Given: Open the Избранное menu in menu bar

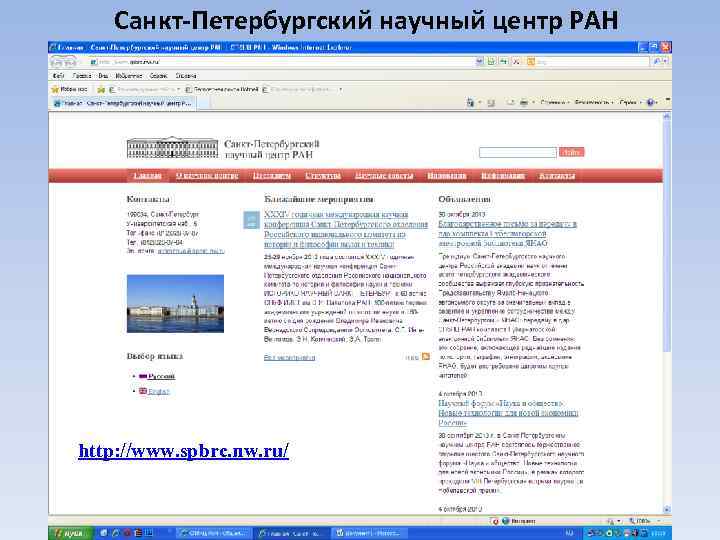Looking at the screenshot, I should [129, 76].
